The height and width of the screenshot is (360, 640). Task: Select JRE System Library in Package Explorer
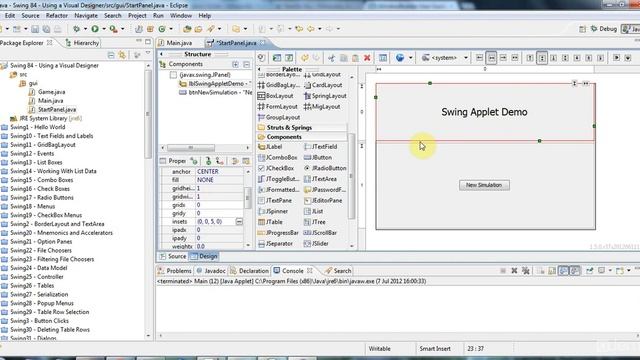(46, 118)
